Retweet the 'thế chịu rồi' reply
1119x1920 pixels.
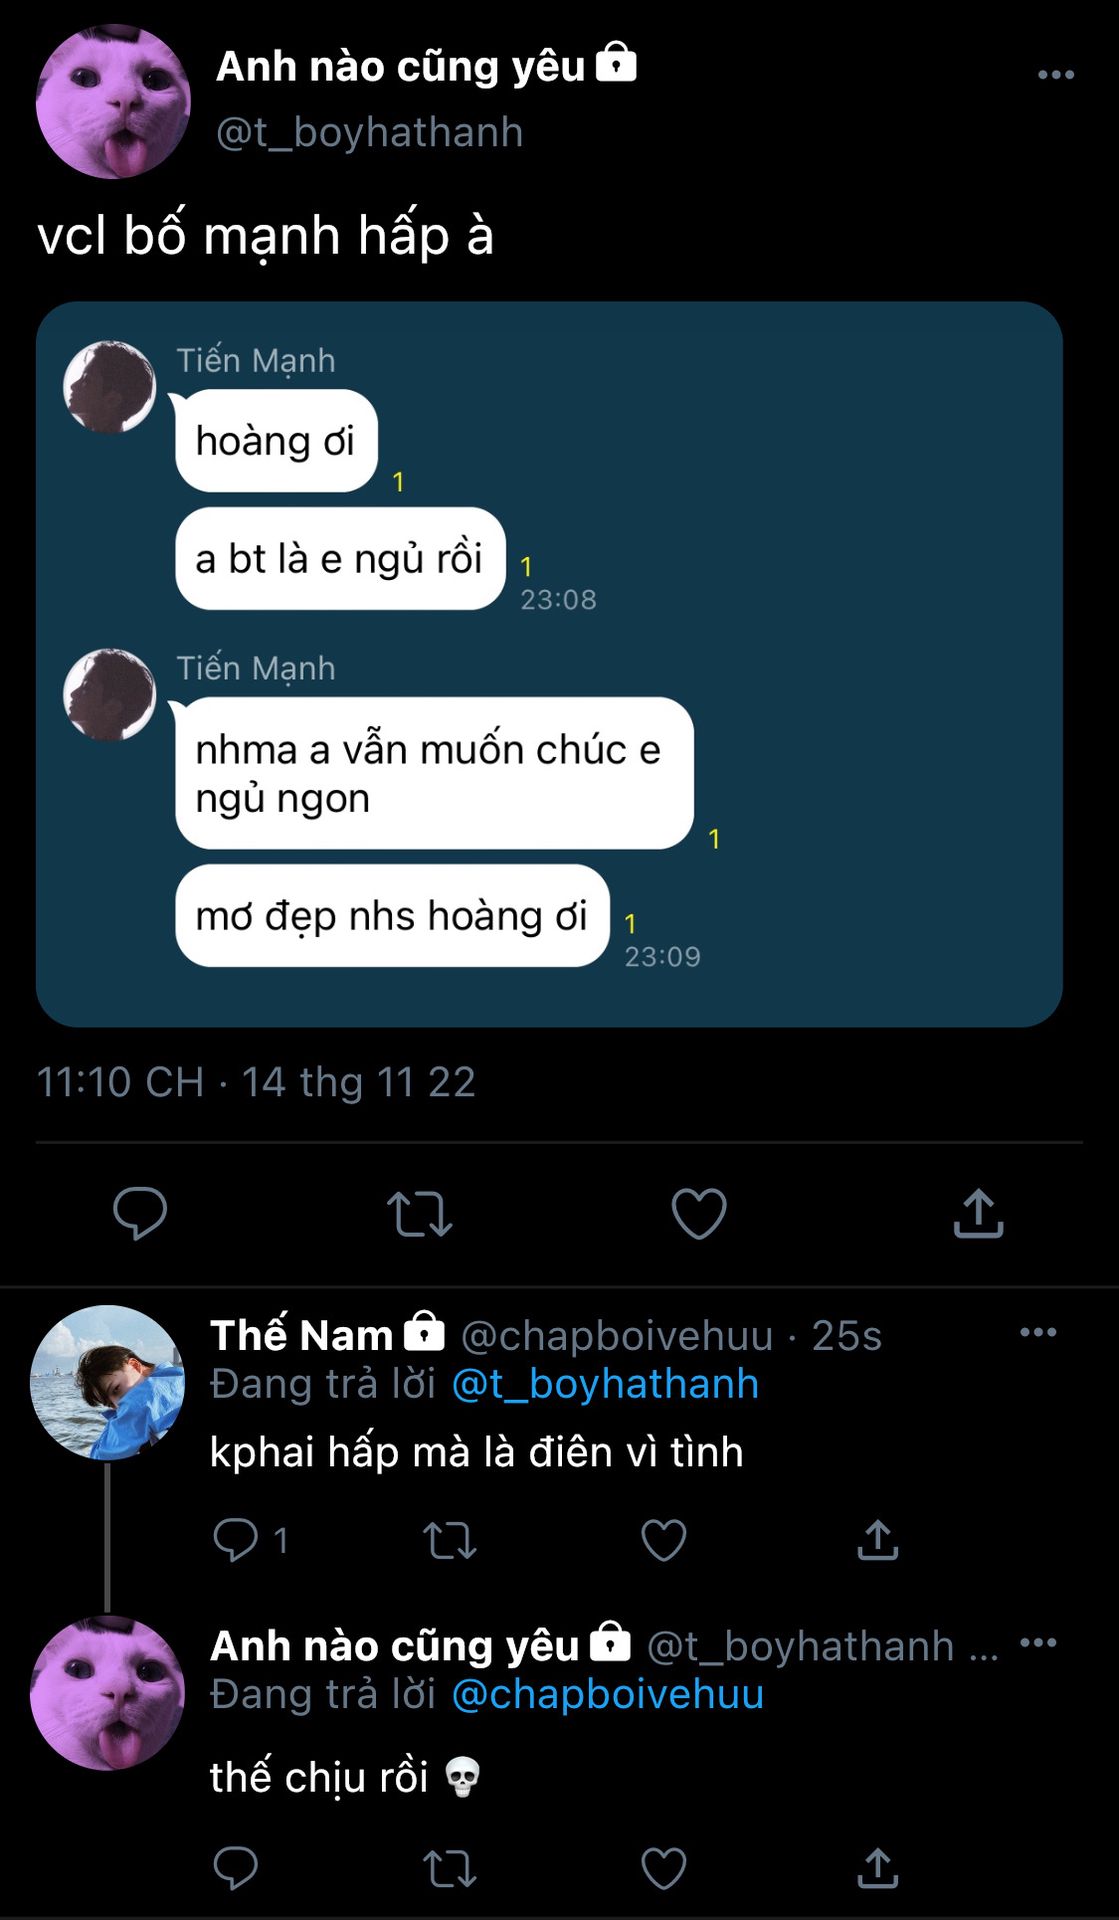[449, 1867]
